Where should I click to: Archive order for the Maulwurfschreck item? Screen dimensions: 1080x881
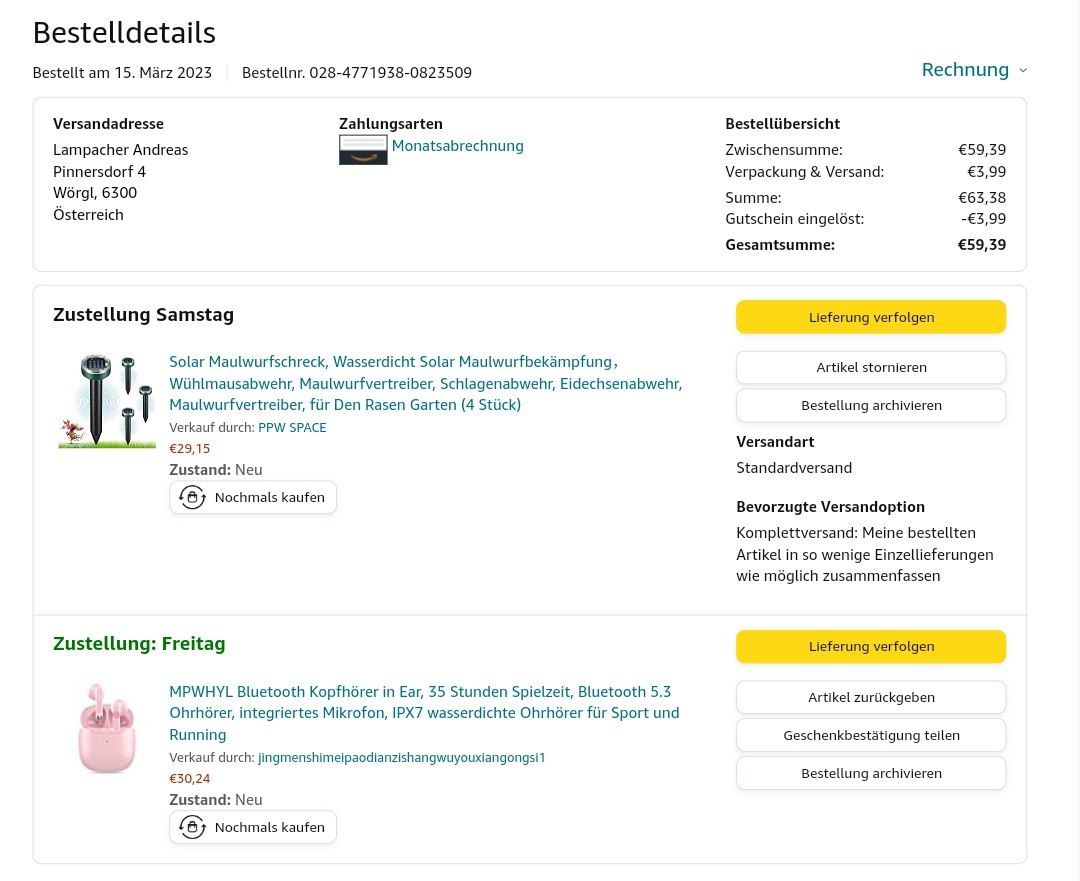[871, 405]
